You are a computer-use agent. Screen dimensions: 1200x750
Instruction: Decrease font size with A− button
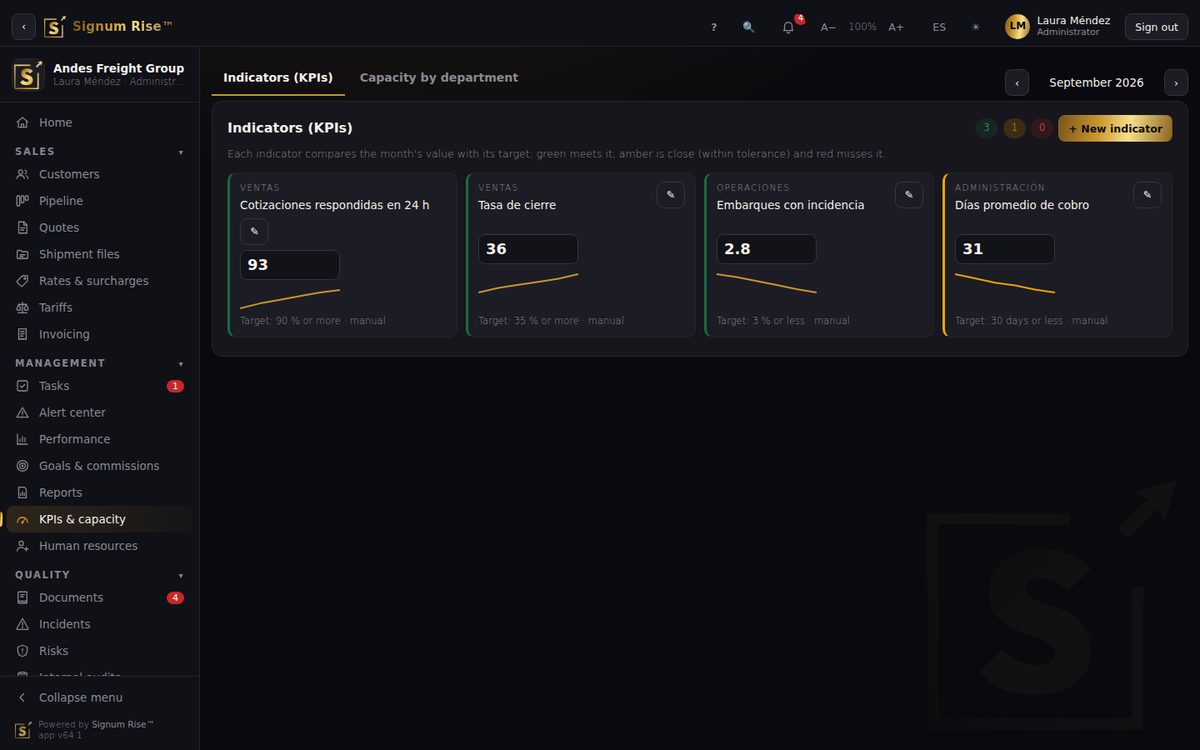(828, 27)
